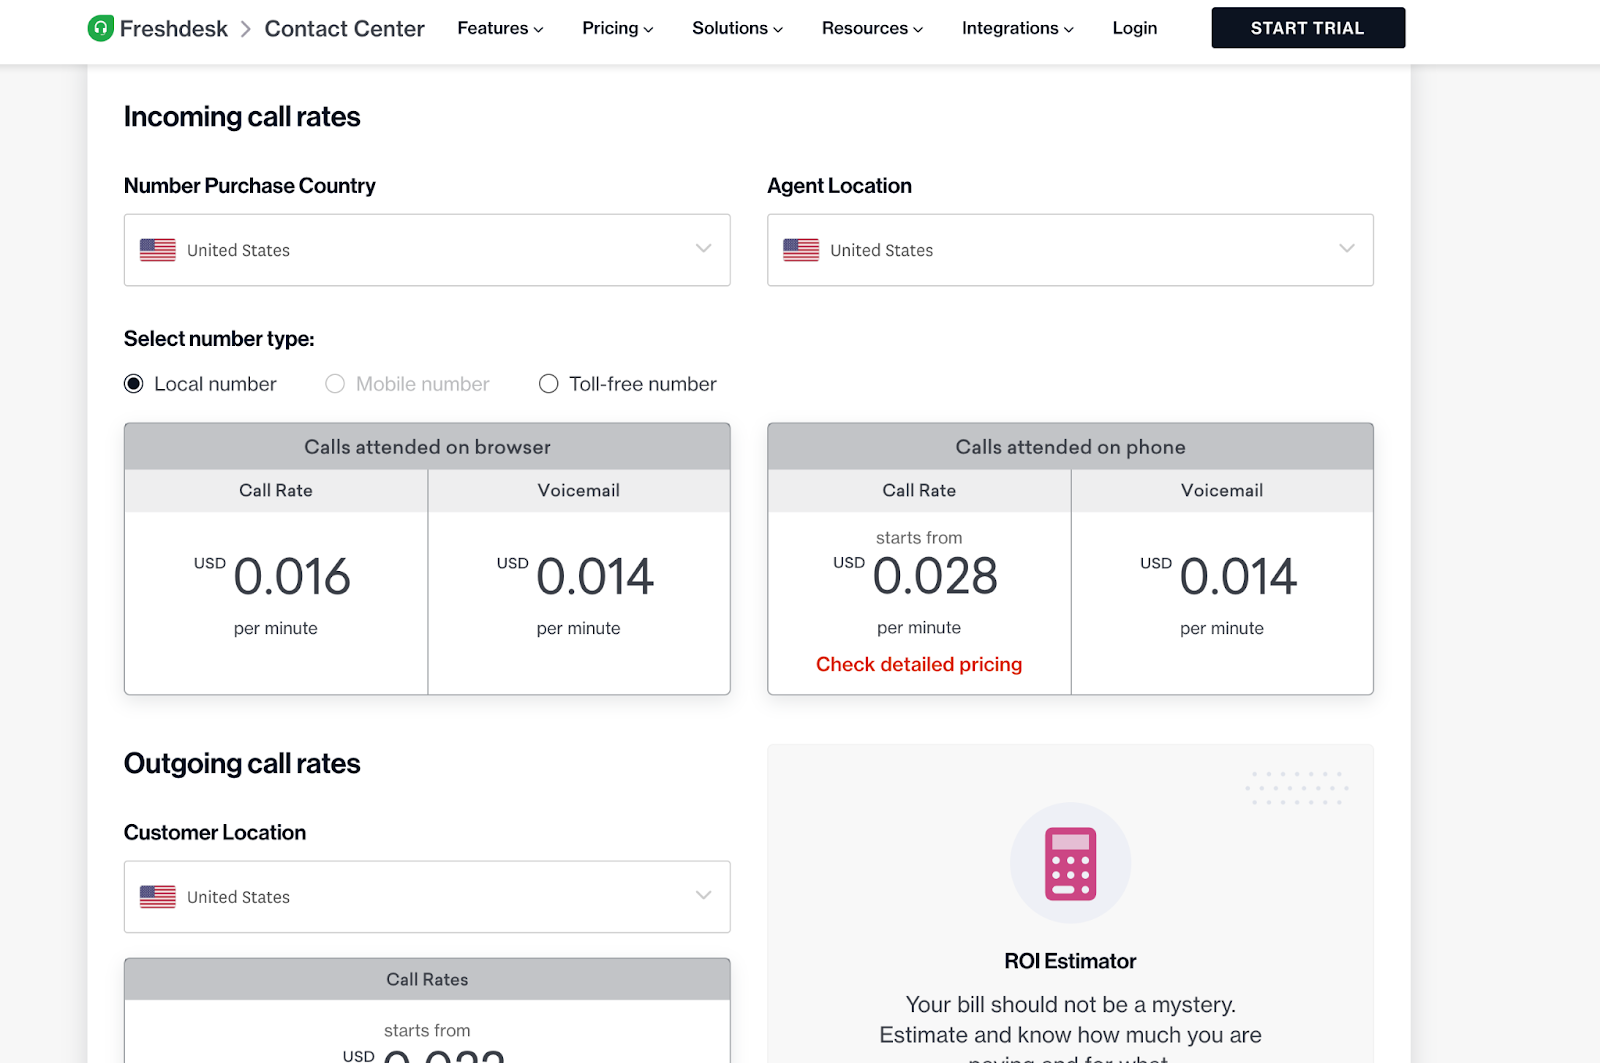The width and height of the screenshot is (1600, 1063).
Task: Click the breadcrumb arrow after Freshdesk
Action: [246, 29]
